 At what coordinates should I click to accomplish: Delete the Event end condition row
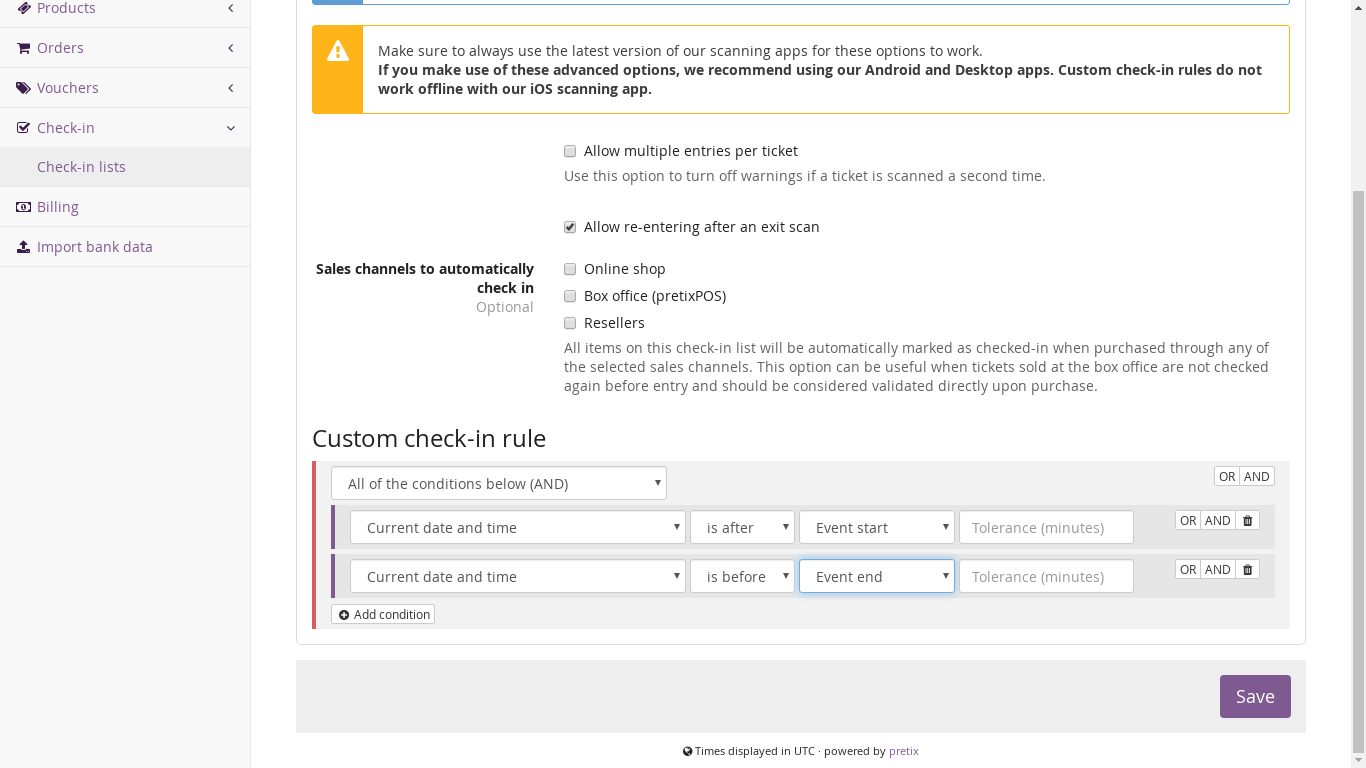pos(1247,569)
